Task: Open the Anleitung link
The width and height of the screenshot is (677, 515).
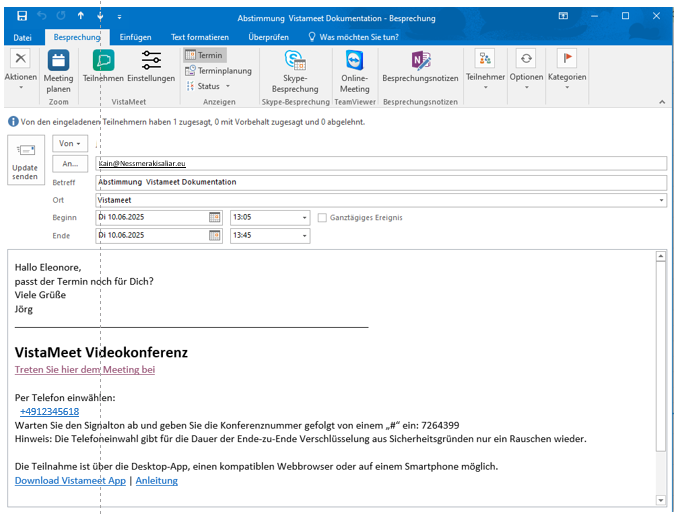Action: (x=156, y=480)
